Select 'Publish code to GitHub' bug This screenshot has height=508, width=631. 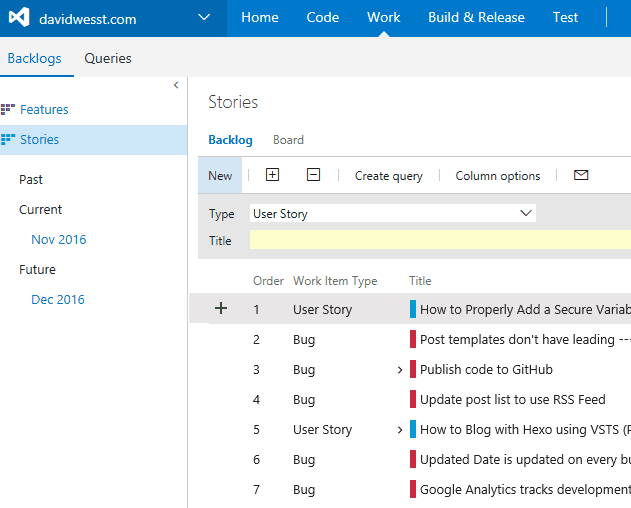tap(486, 370)
